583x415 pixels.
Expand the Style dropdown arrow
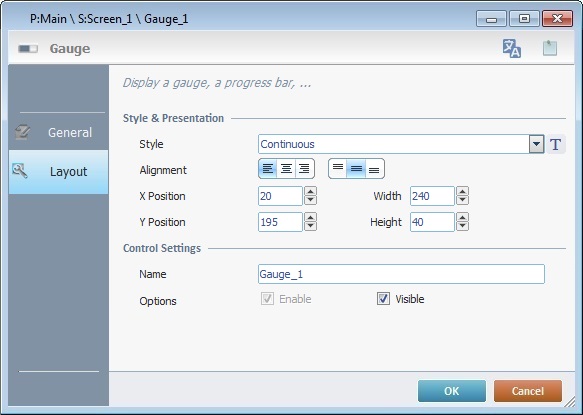click(x=537, y=144)
